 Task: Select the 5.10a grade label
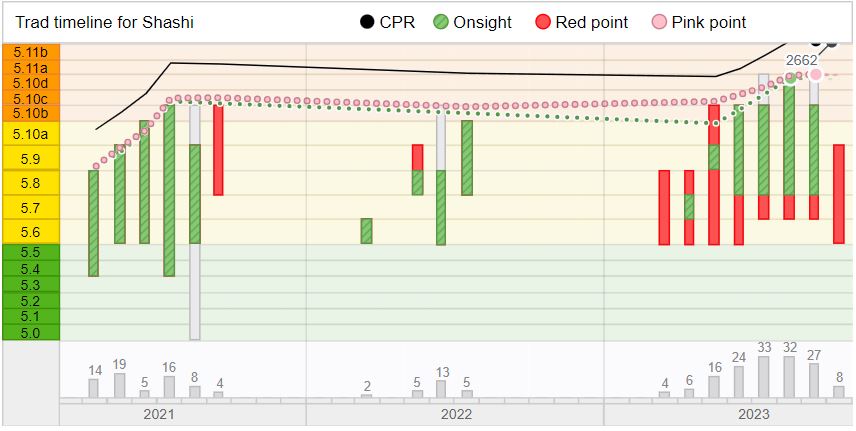[x=31, y=134]
